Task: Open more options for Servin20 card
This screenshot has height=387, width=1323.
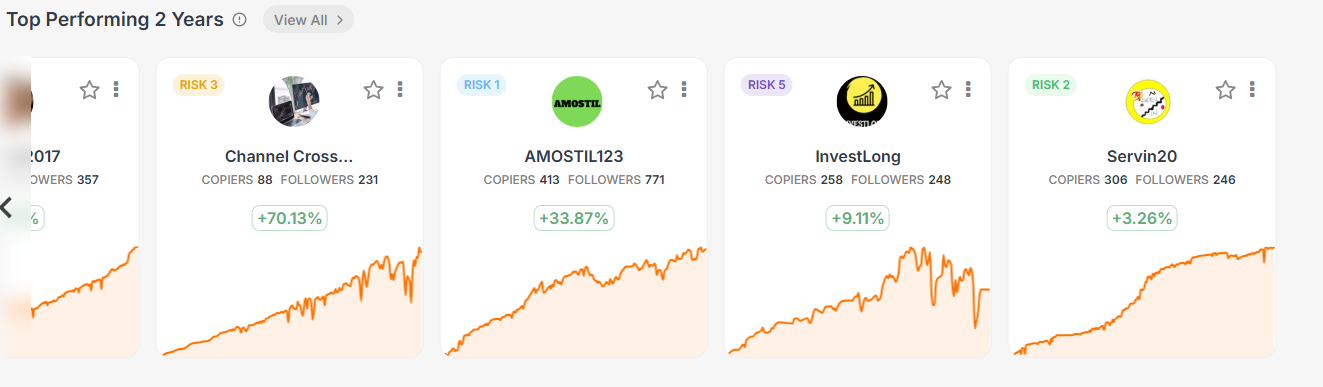Action: pyautogui.click(x=1252, y=89)
